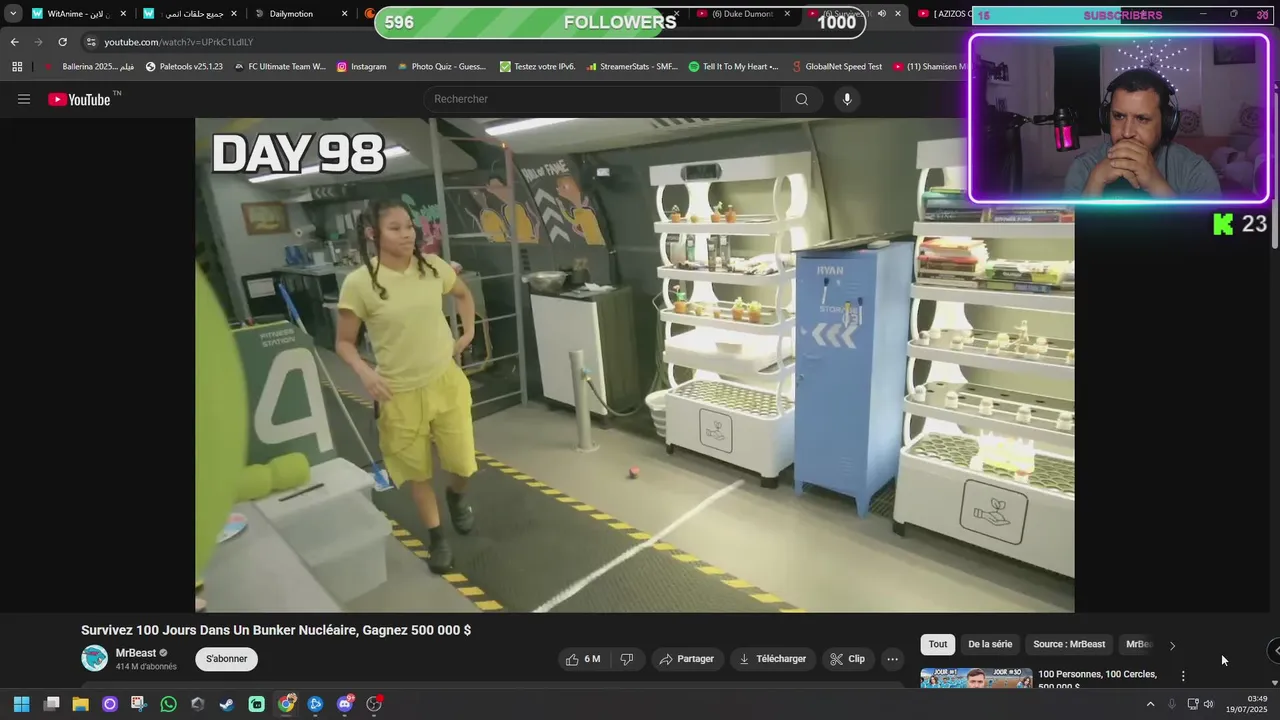Click the playing video frame

tap(635, 365)
